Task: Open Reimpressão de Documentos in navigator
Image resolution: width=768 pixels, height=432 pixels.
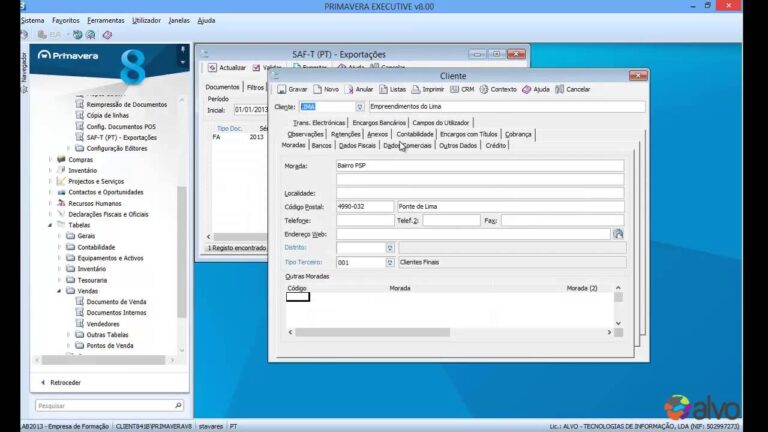Action: (x=126, y=104)
